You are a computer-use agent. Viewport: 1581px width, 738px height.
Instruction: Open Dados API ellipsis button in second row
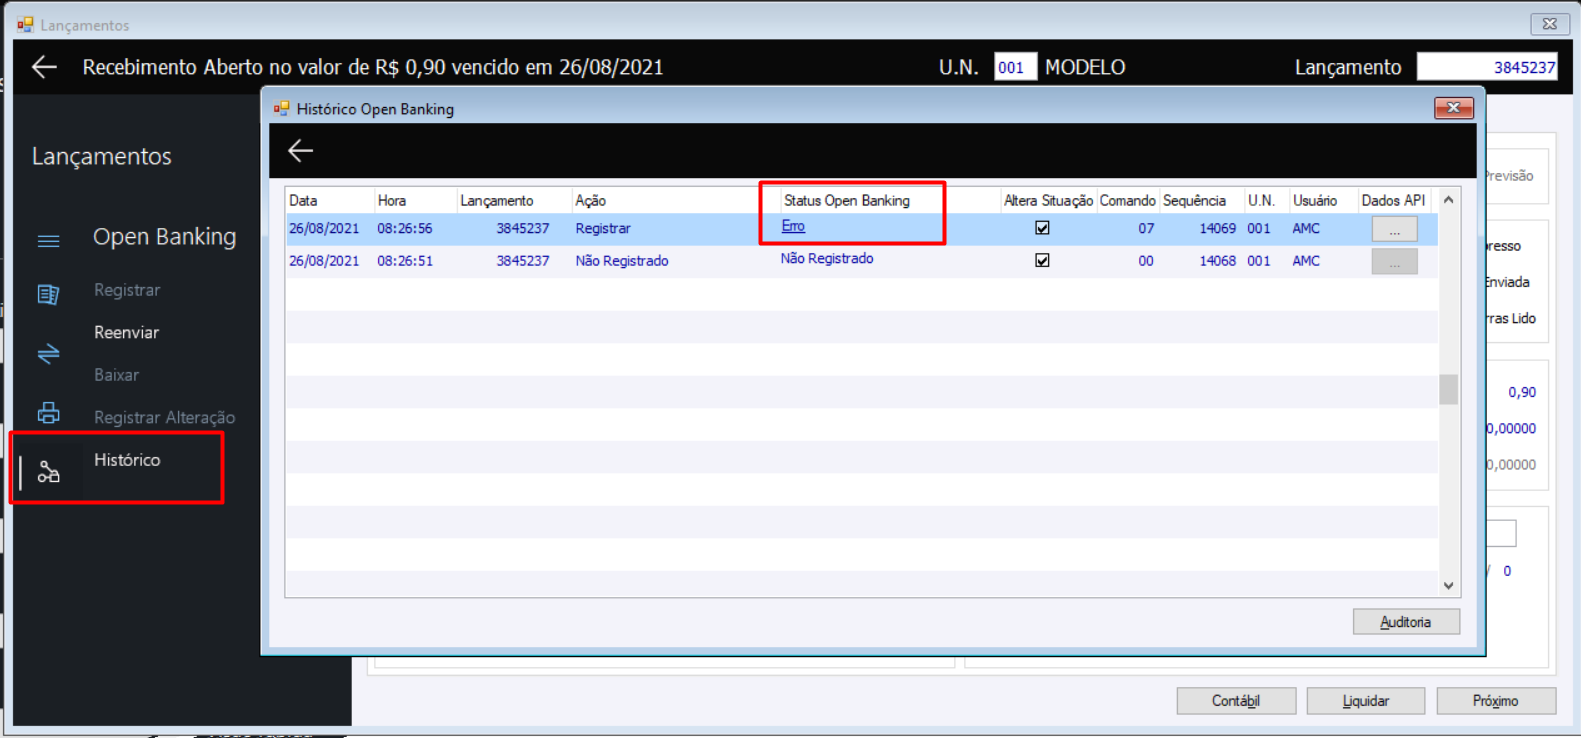point(1394,261)
